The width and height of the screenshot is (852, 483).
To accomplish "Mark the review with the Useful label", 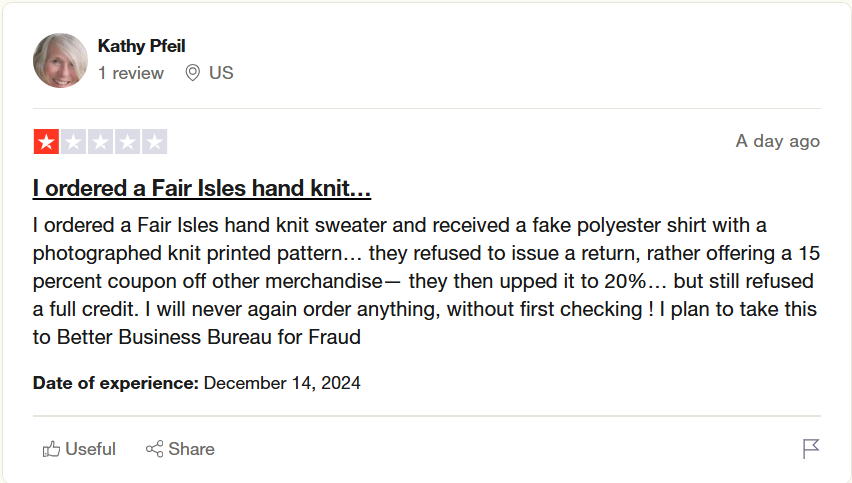I will (x=90, y=449).
